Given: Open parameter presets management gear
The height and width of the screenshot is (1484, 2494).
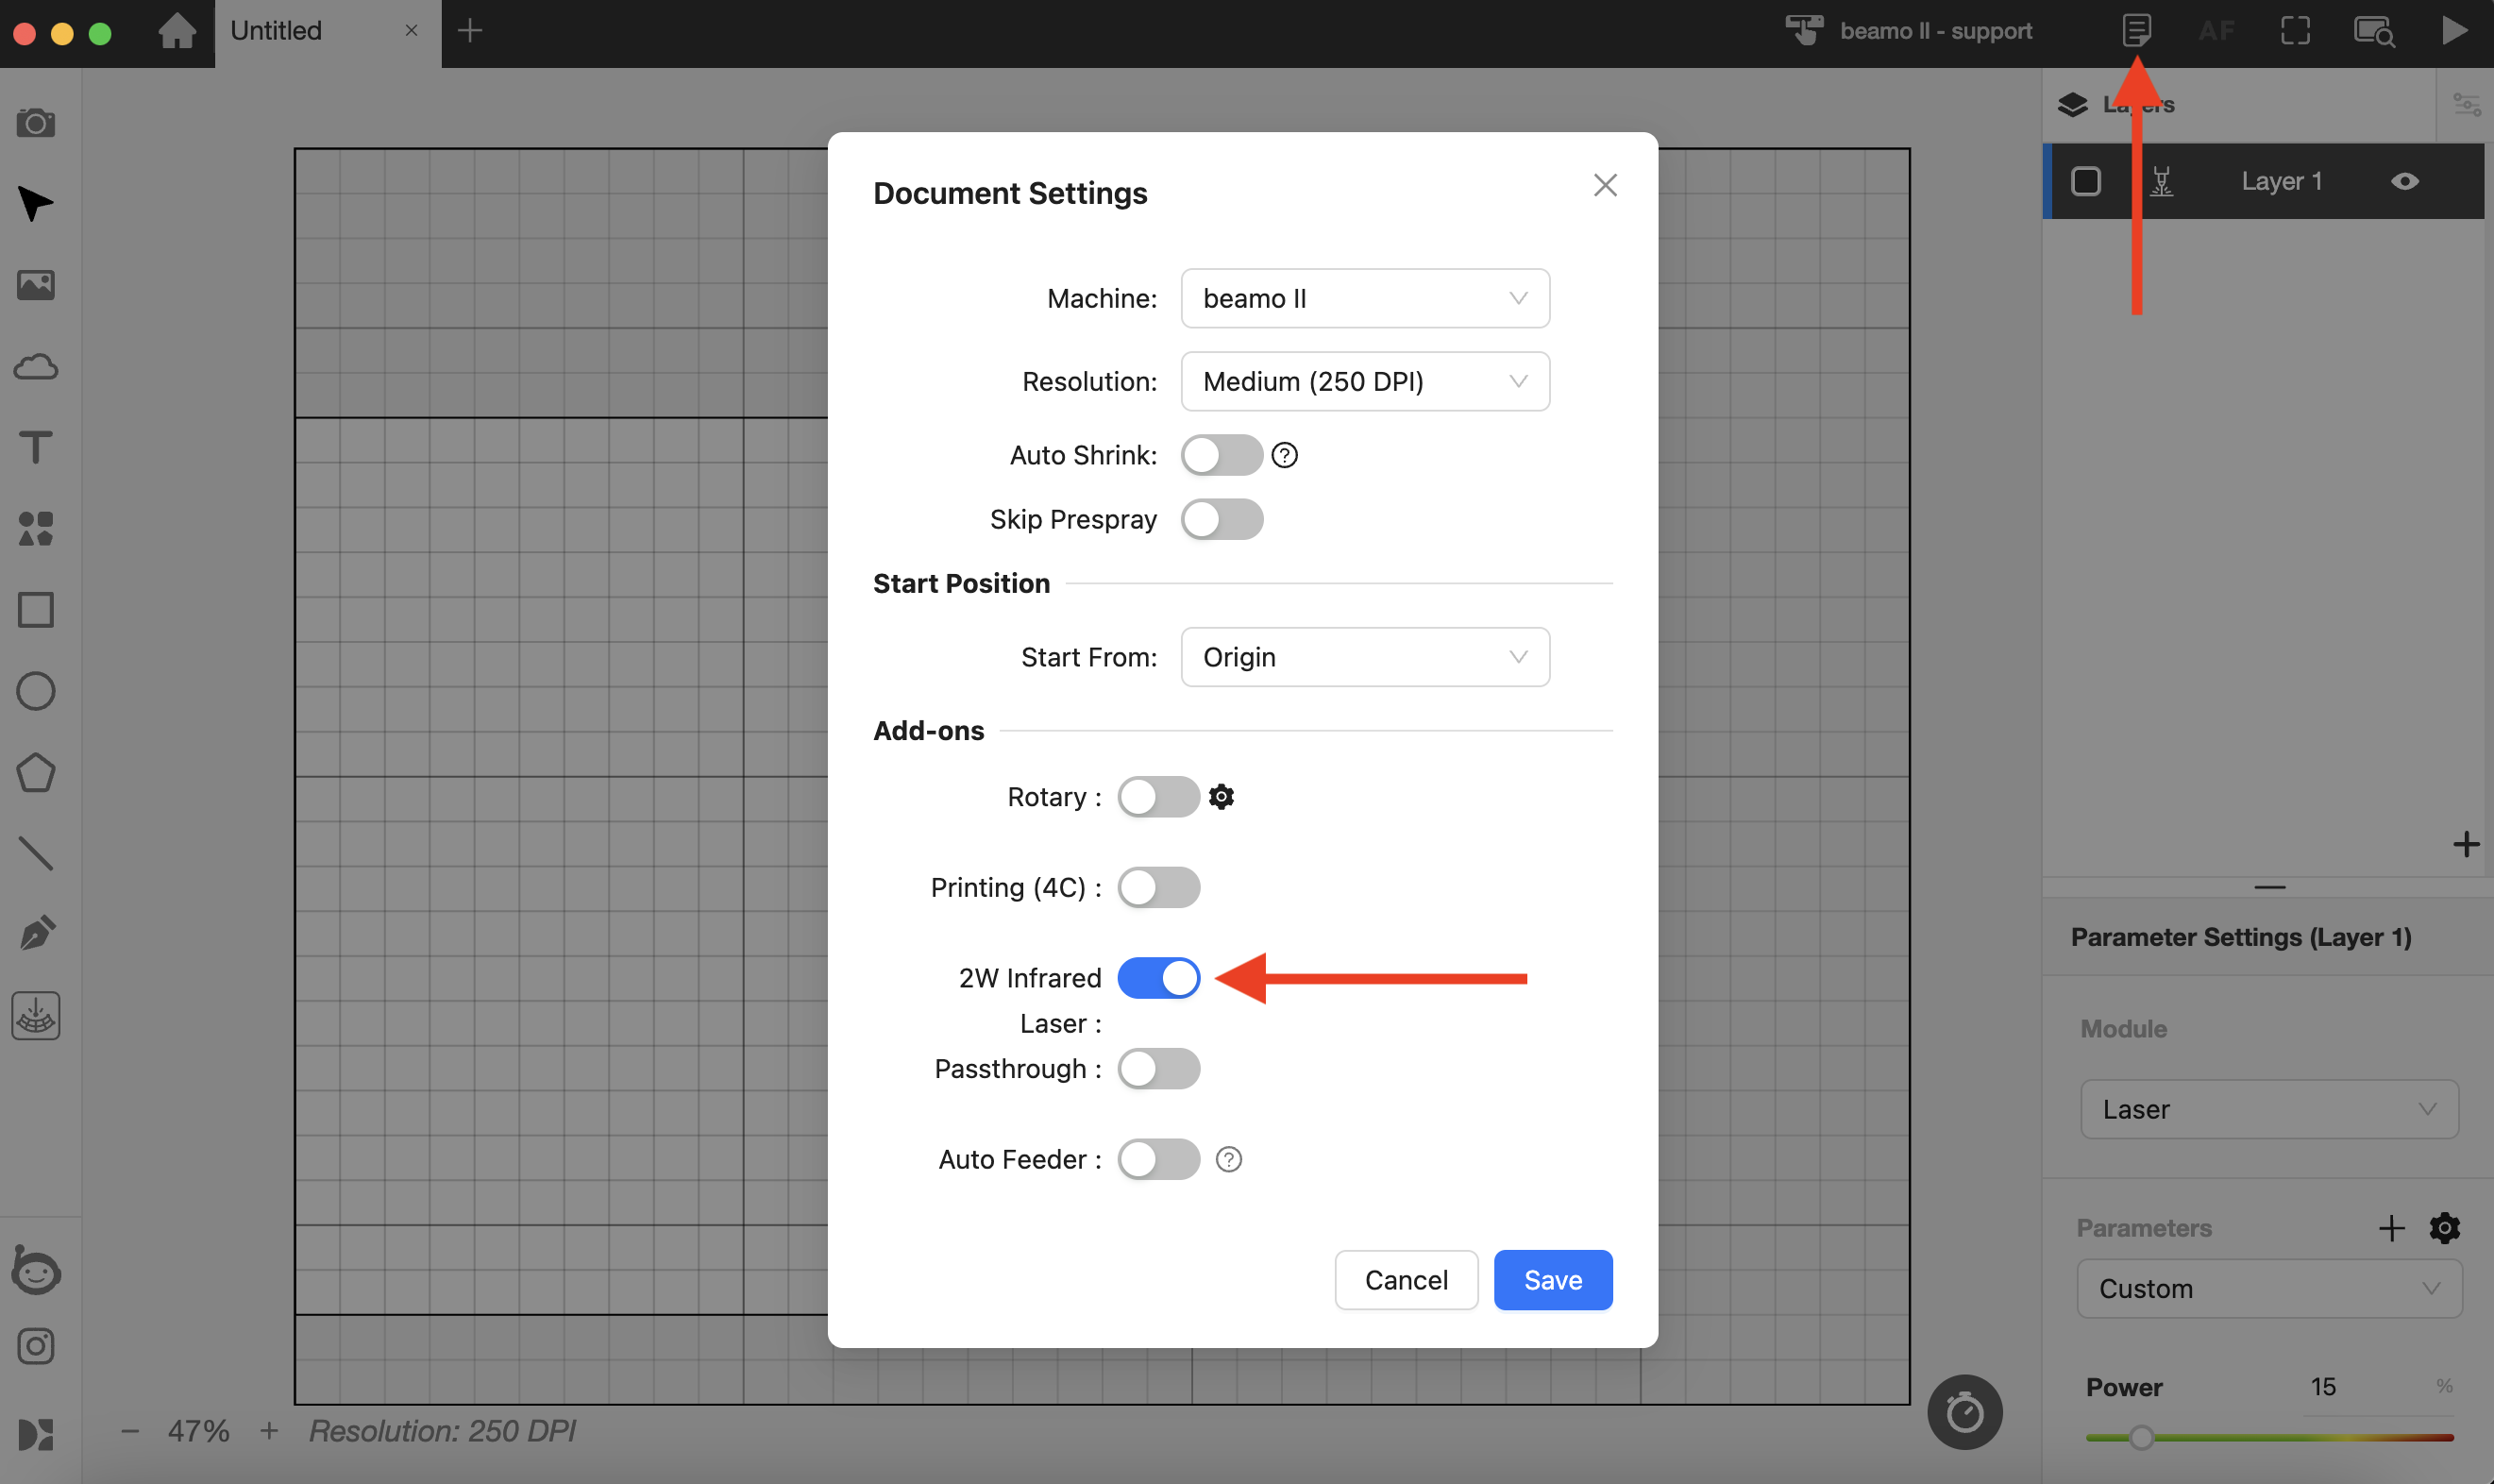Looking at the screenshot, I should pyautogui.click(x=2444, y=1228).
